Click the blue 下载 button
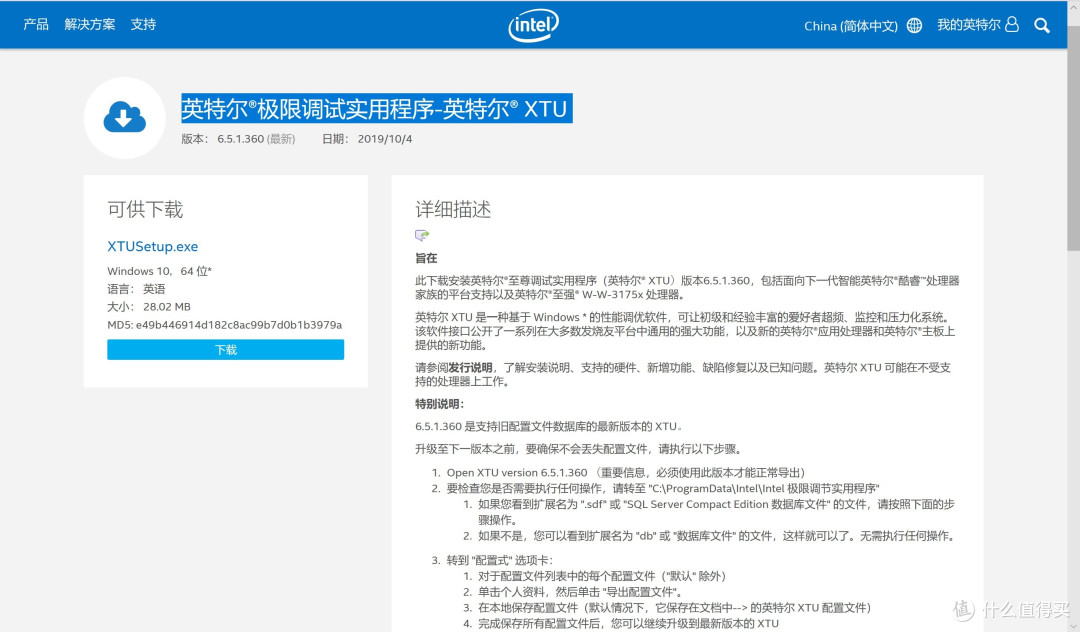This screenshot has width=1080, height=632. click(x=225, y=350)
